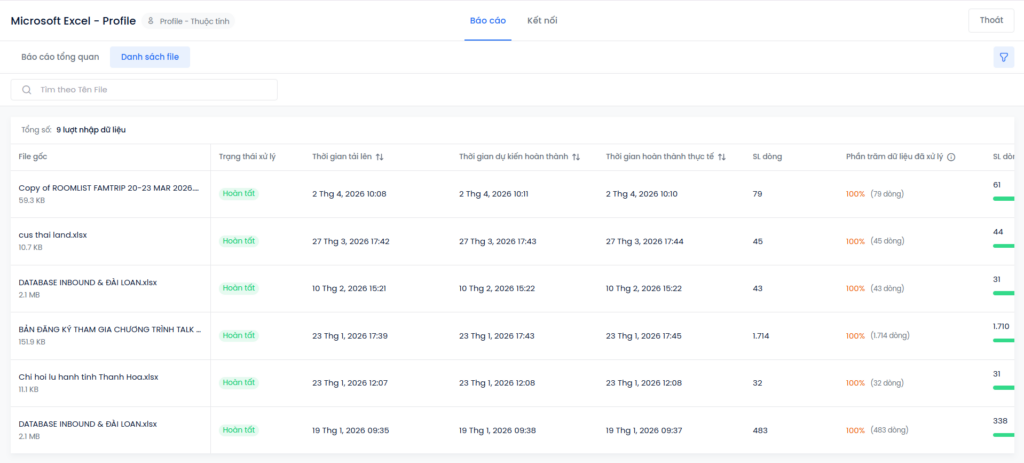Switch to the Báo cáo tab
Viewport: 1024px width, 463px height.
[487, 20]
